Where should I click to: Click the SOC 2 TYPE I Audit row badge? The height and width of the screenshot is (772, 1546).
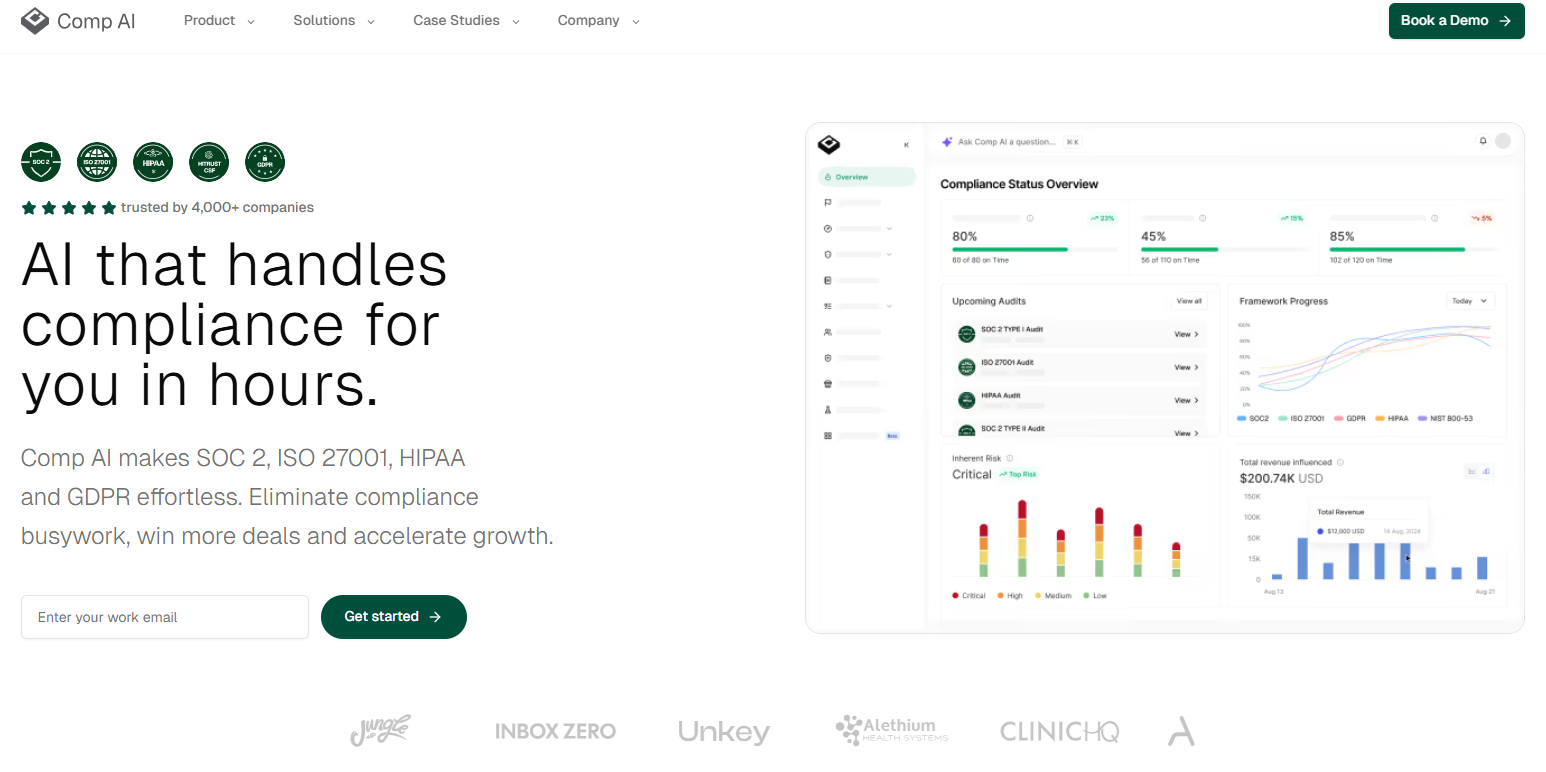[x=966, y=334]
